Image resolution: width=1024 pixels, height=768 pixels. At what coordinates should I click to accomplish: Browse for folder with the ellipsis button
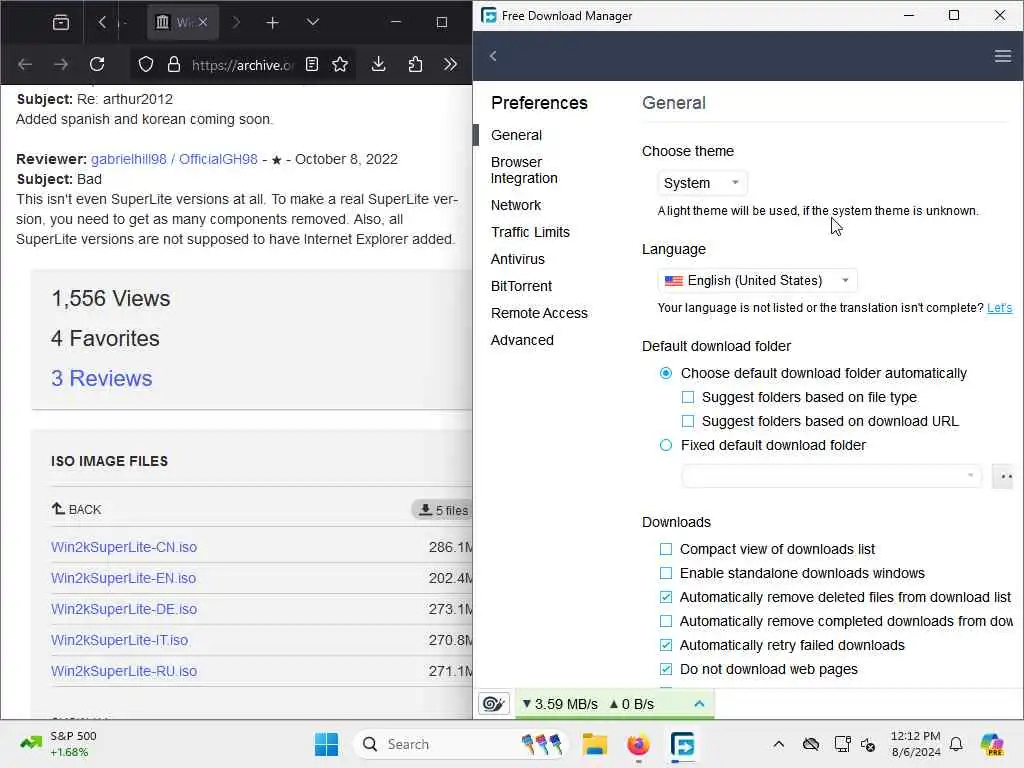coord(1002,476)
